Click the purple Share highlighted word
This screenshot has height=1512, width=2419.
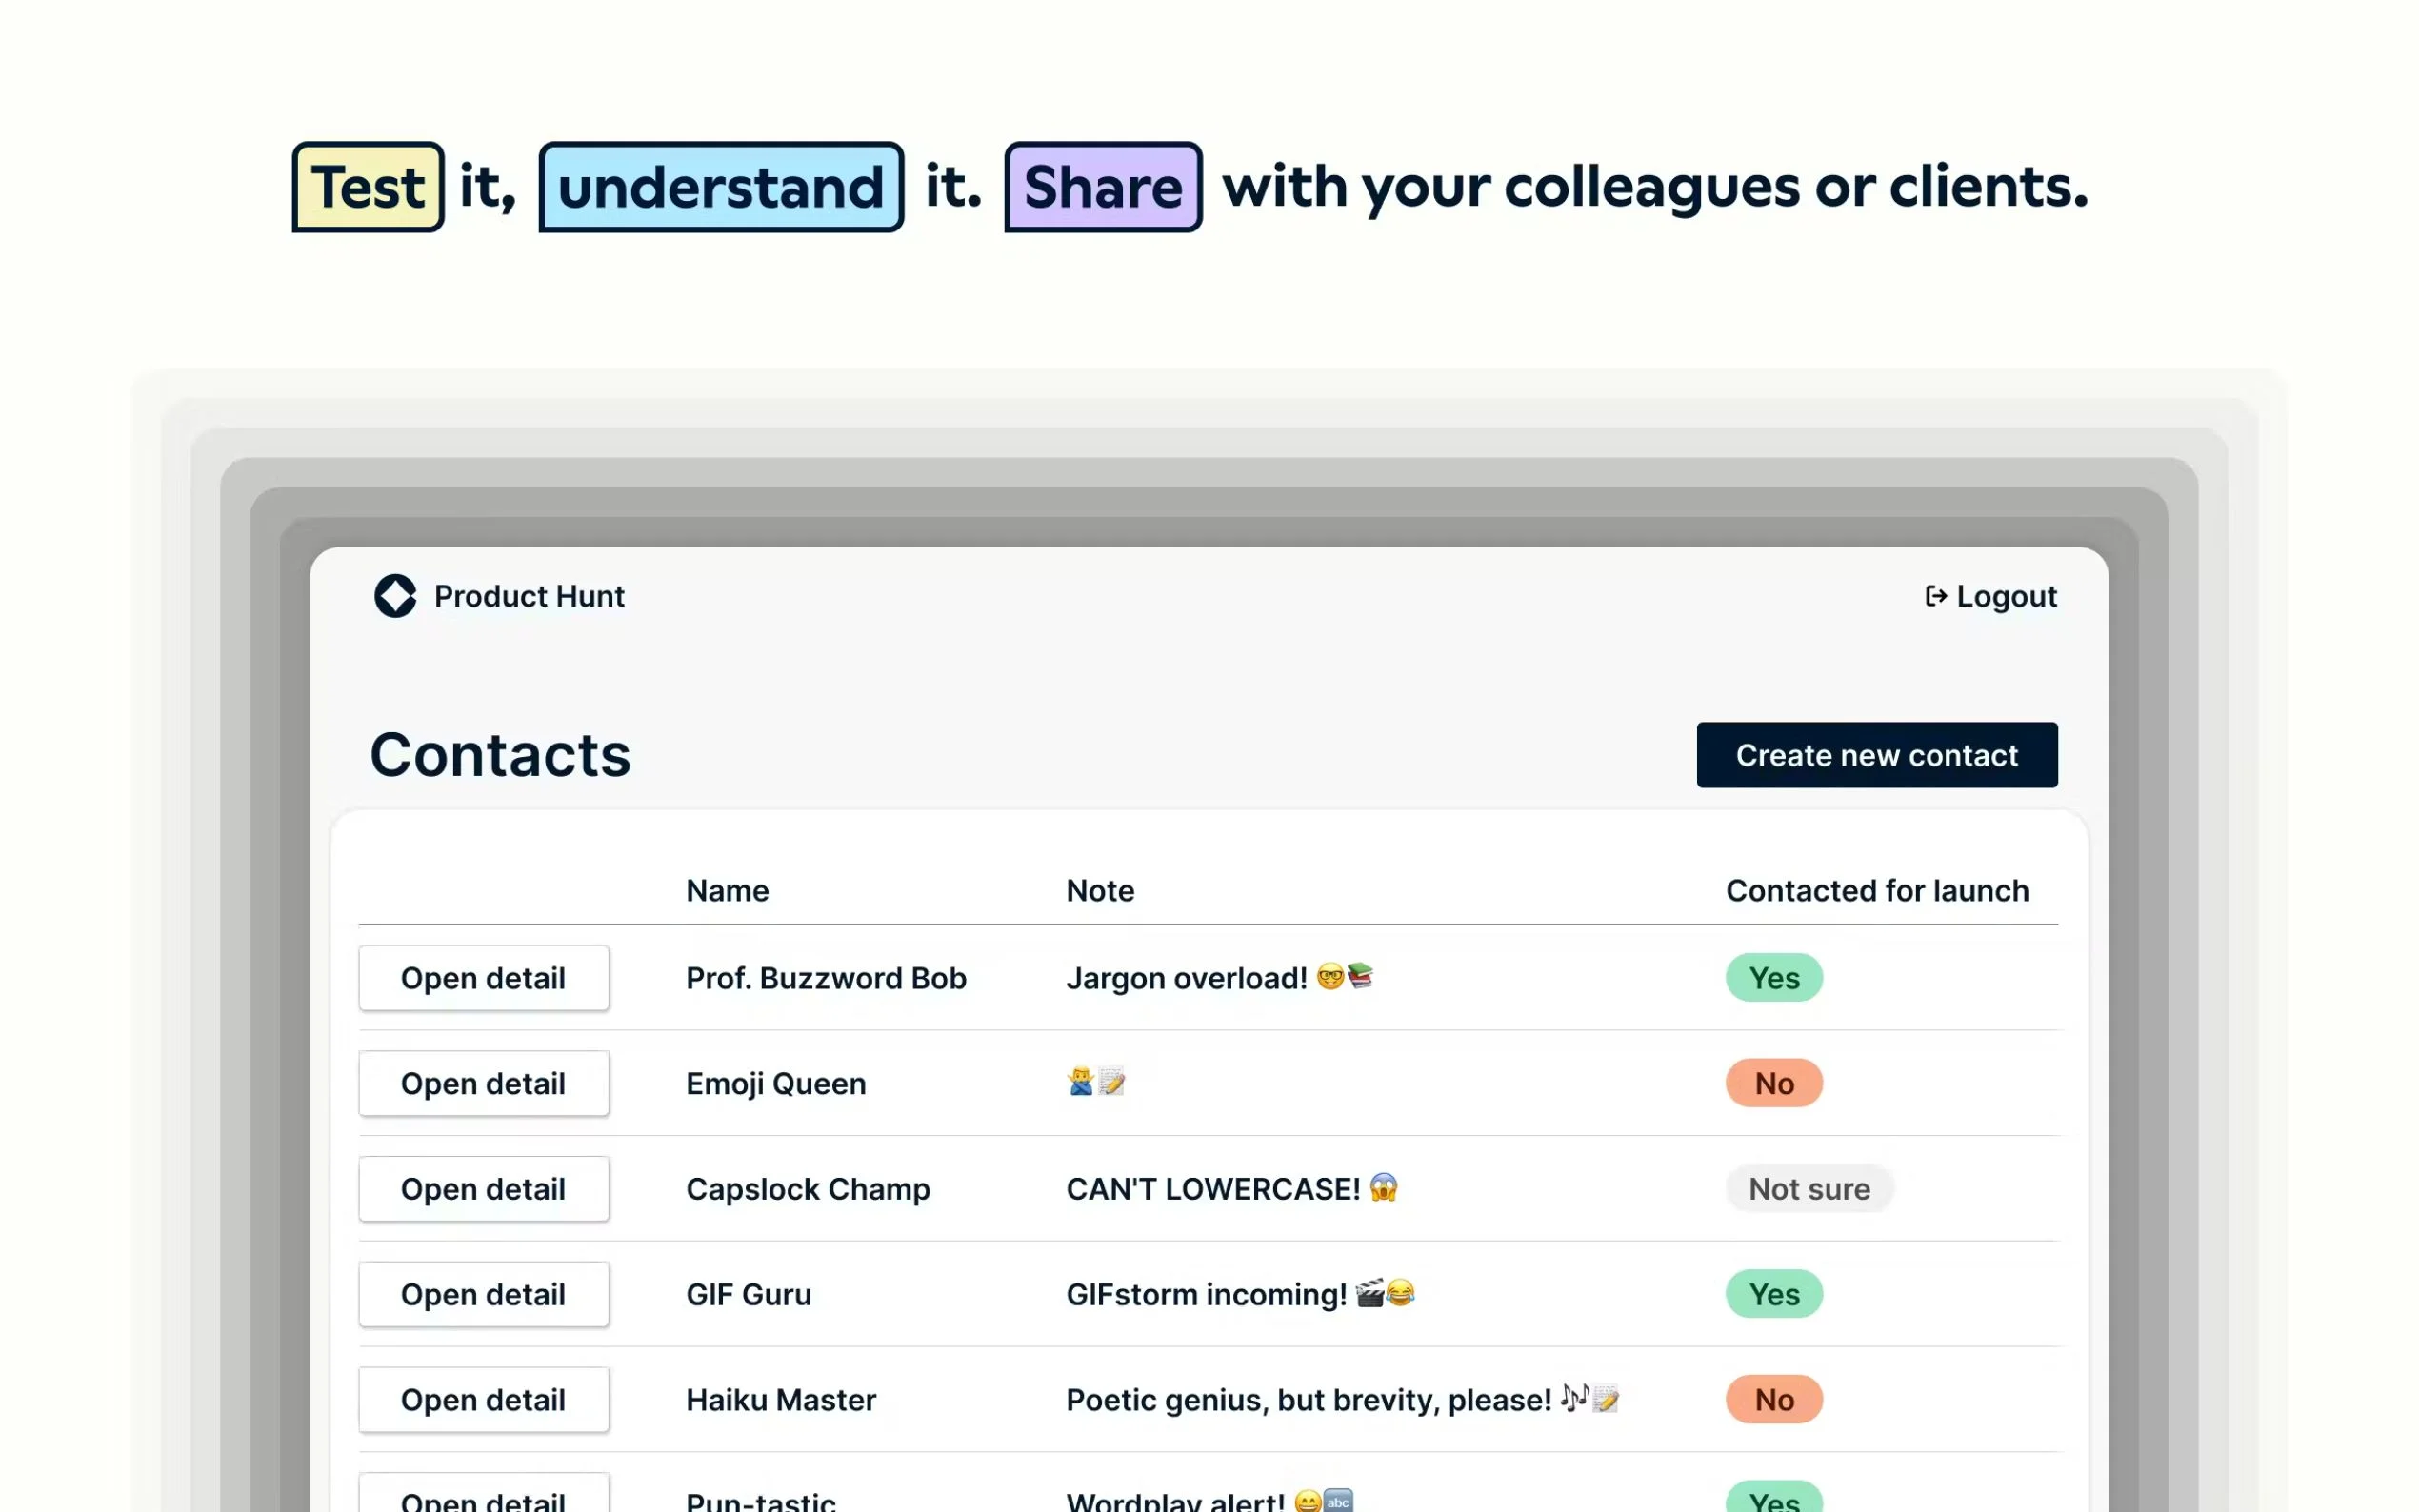click(x=1102, y=187)
